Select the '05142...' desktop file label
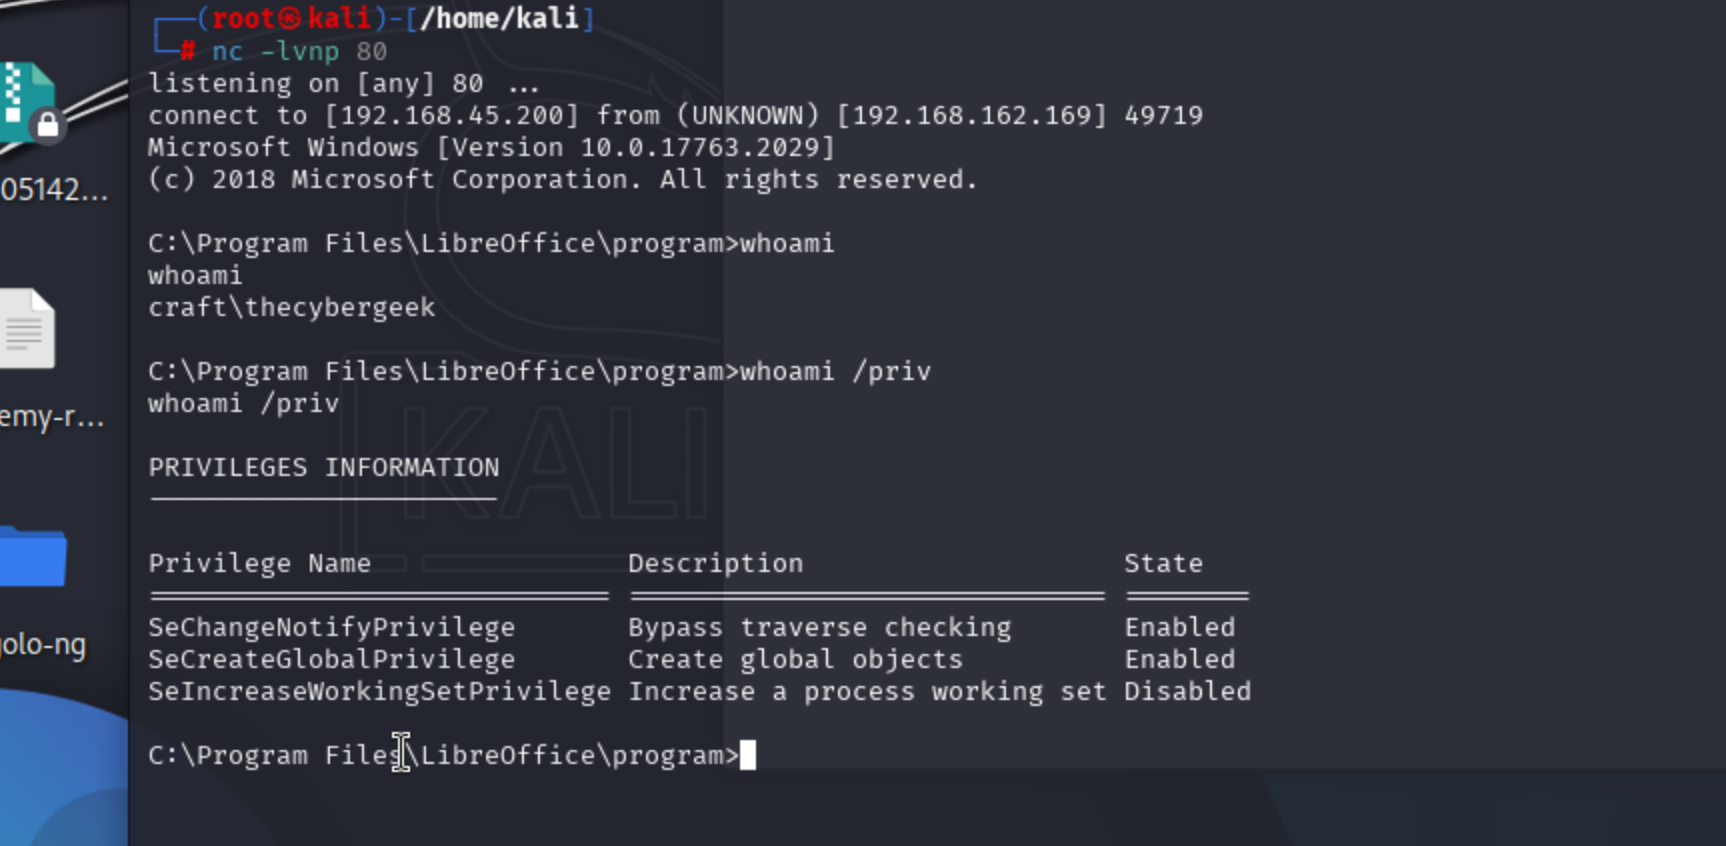 tap(54, 189)
